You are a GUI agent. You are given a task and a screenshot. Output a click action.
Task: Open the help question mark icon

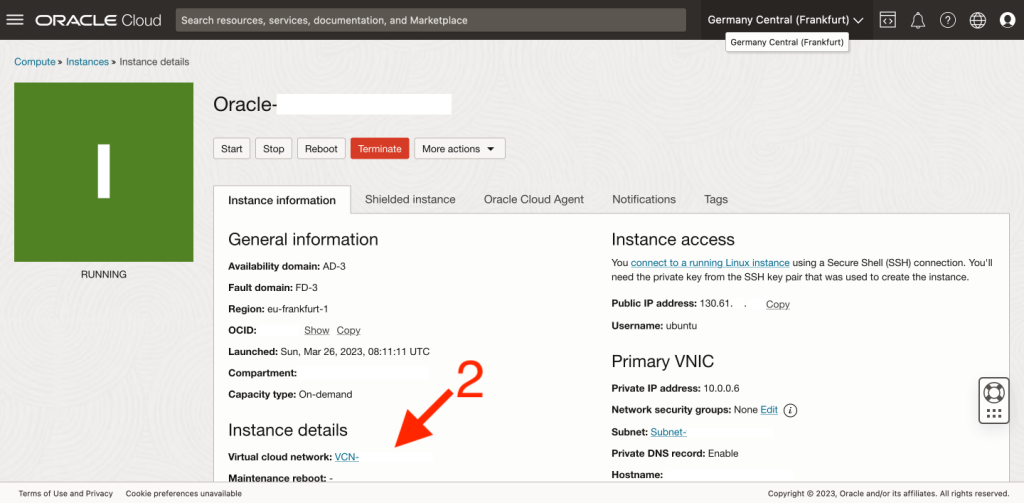(948, 20)
